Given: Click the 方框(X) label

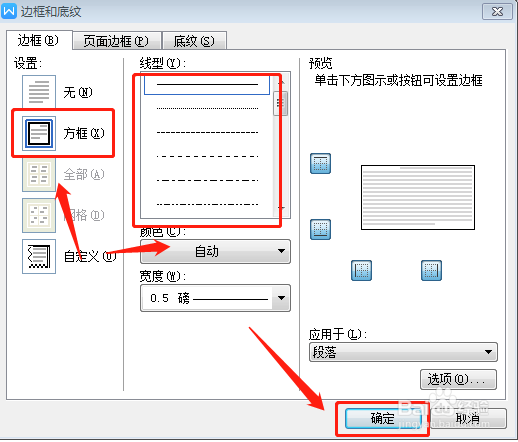Looking at the screenshot, I should click(84, 133).
